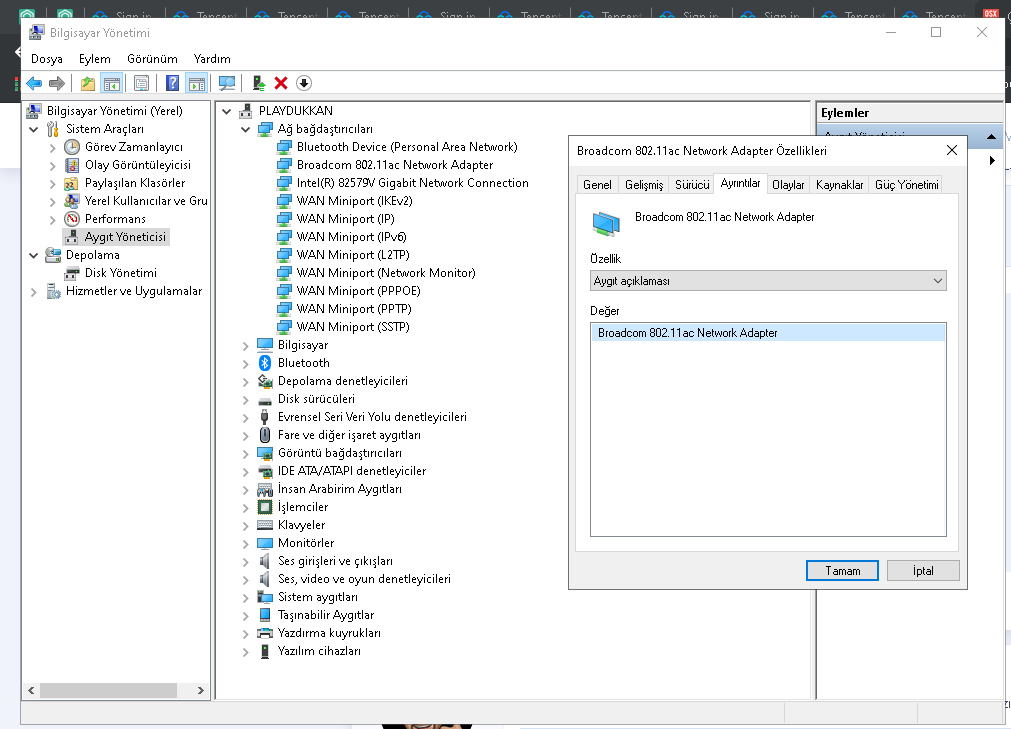Click the Properties sheet toolbar icon

click(141, 83)
